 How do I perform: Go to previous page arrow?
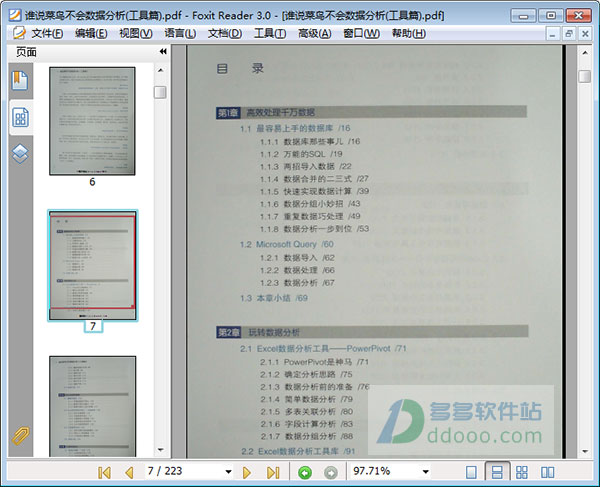coord(129,472)
